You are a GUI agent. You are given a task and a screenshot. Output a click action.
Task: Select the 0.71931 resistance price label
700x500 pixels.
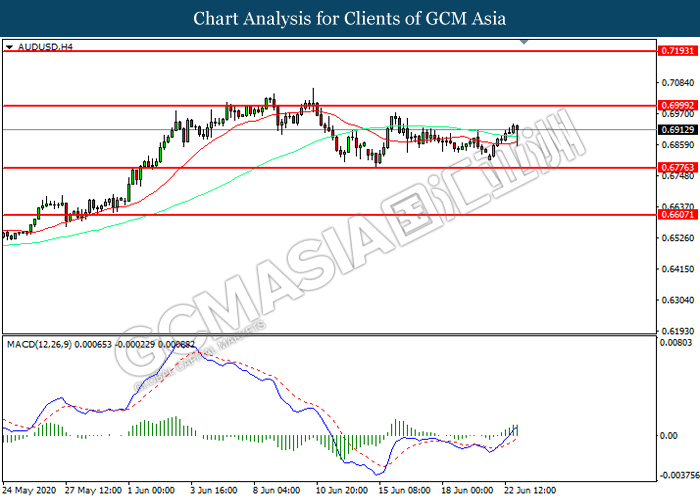point(678,51)
